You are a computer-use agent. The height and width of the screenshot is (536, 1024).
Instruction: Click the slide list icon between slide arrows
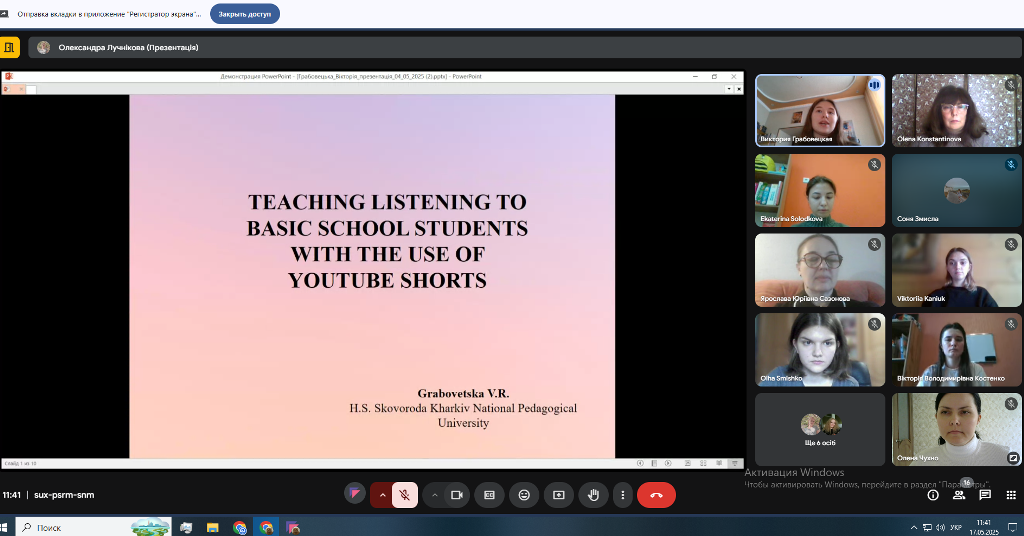tap(654, 464)
